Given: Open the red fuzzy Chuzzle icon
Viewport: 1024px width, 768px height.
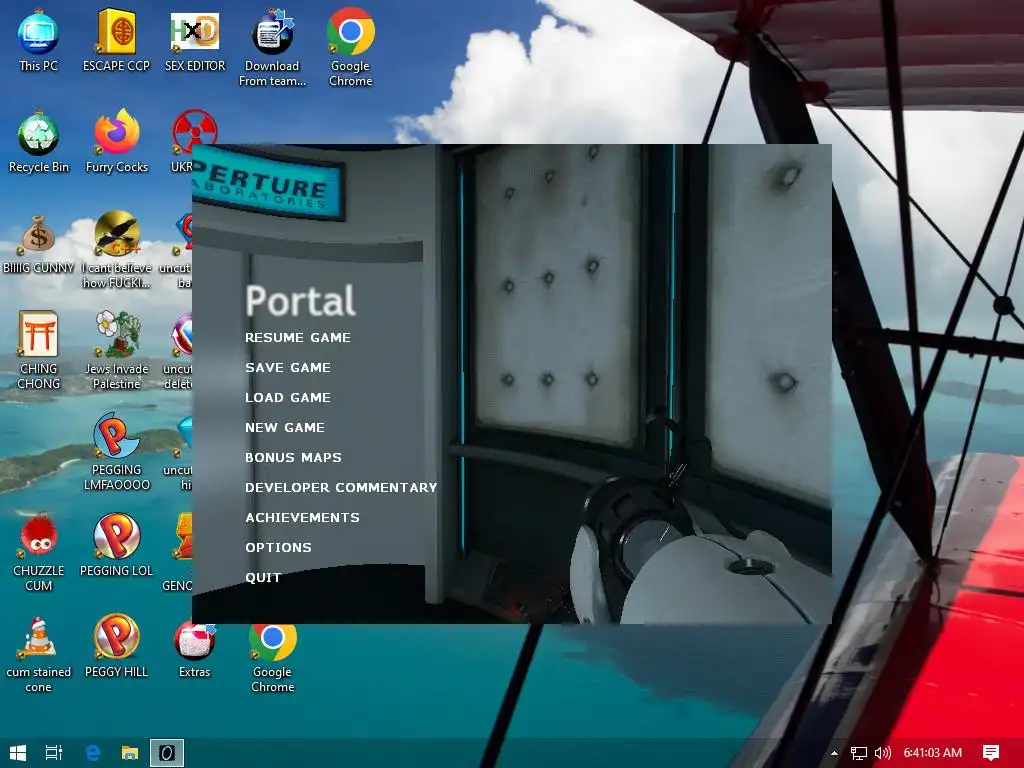Looking at the screenshot, I should [39, 552].
